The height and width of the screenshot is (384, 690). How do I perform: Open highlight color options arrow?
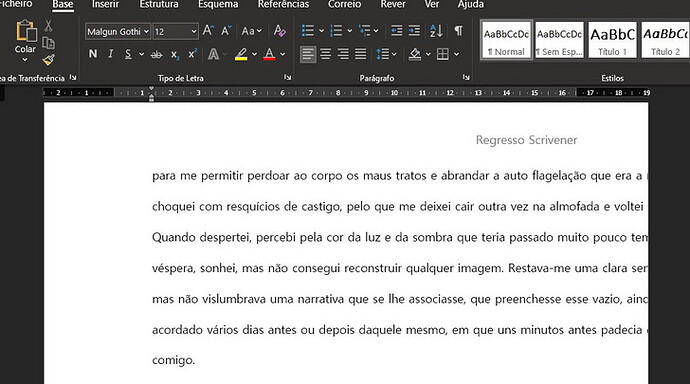pyautogui.click(x=254, y=55)
